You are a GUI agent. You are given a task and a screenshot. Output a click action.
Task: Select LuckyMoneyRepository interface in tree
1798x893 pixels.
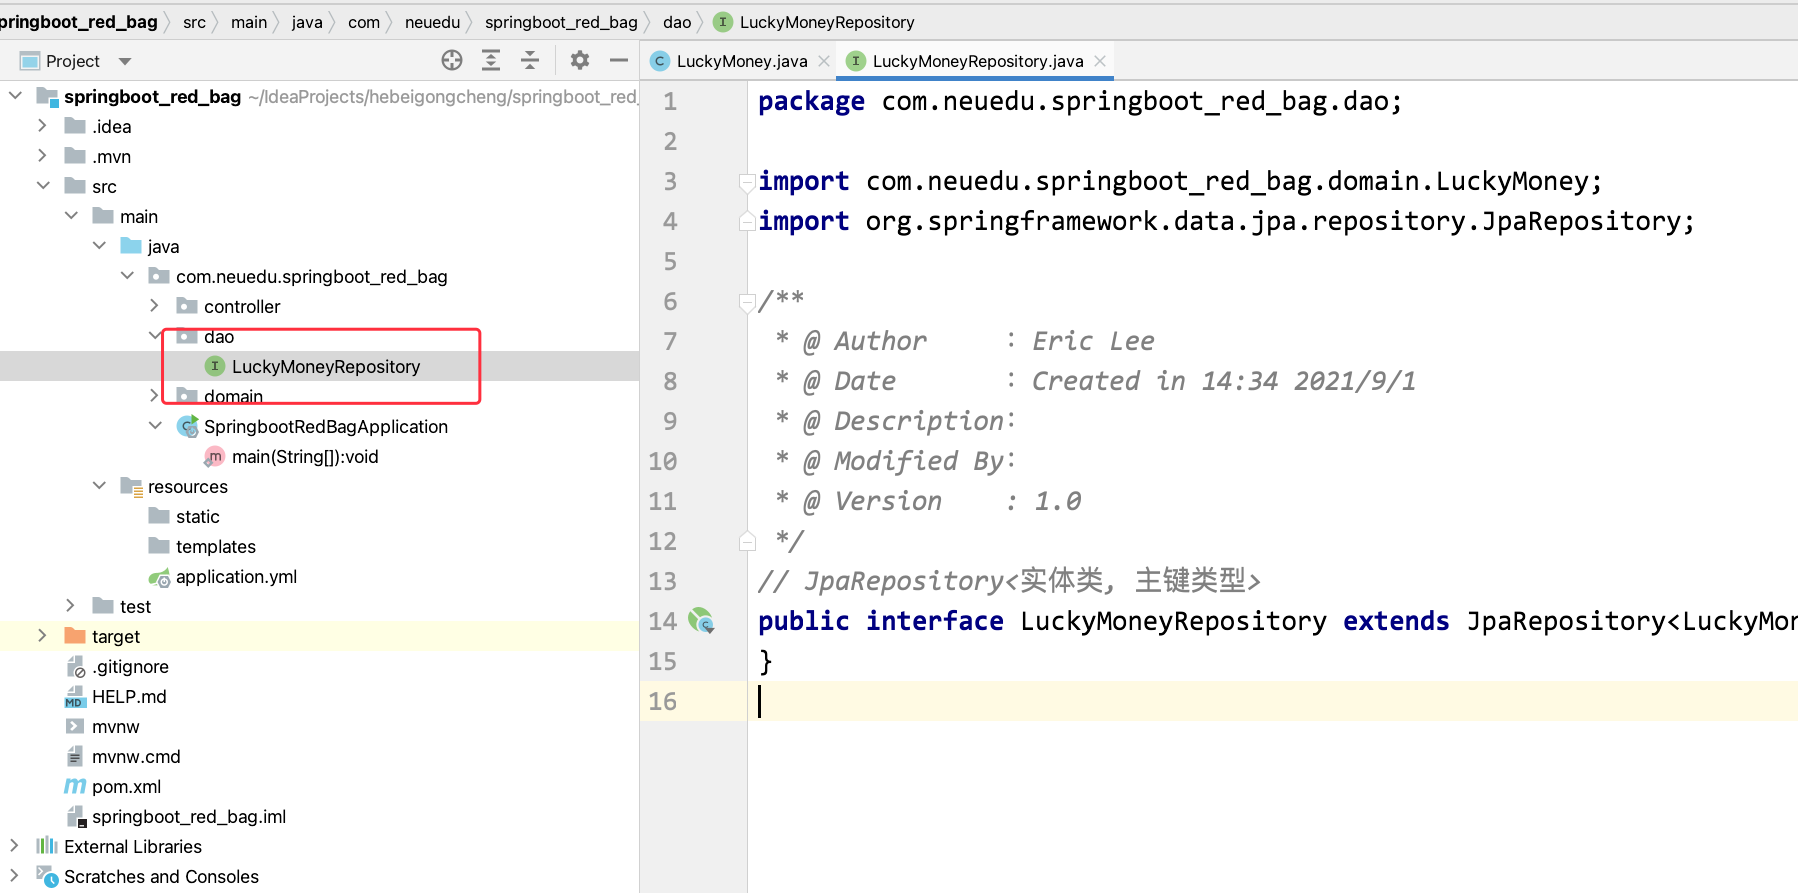click(x=326, y=367)
